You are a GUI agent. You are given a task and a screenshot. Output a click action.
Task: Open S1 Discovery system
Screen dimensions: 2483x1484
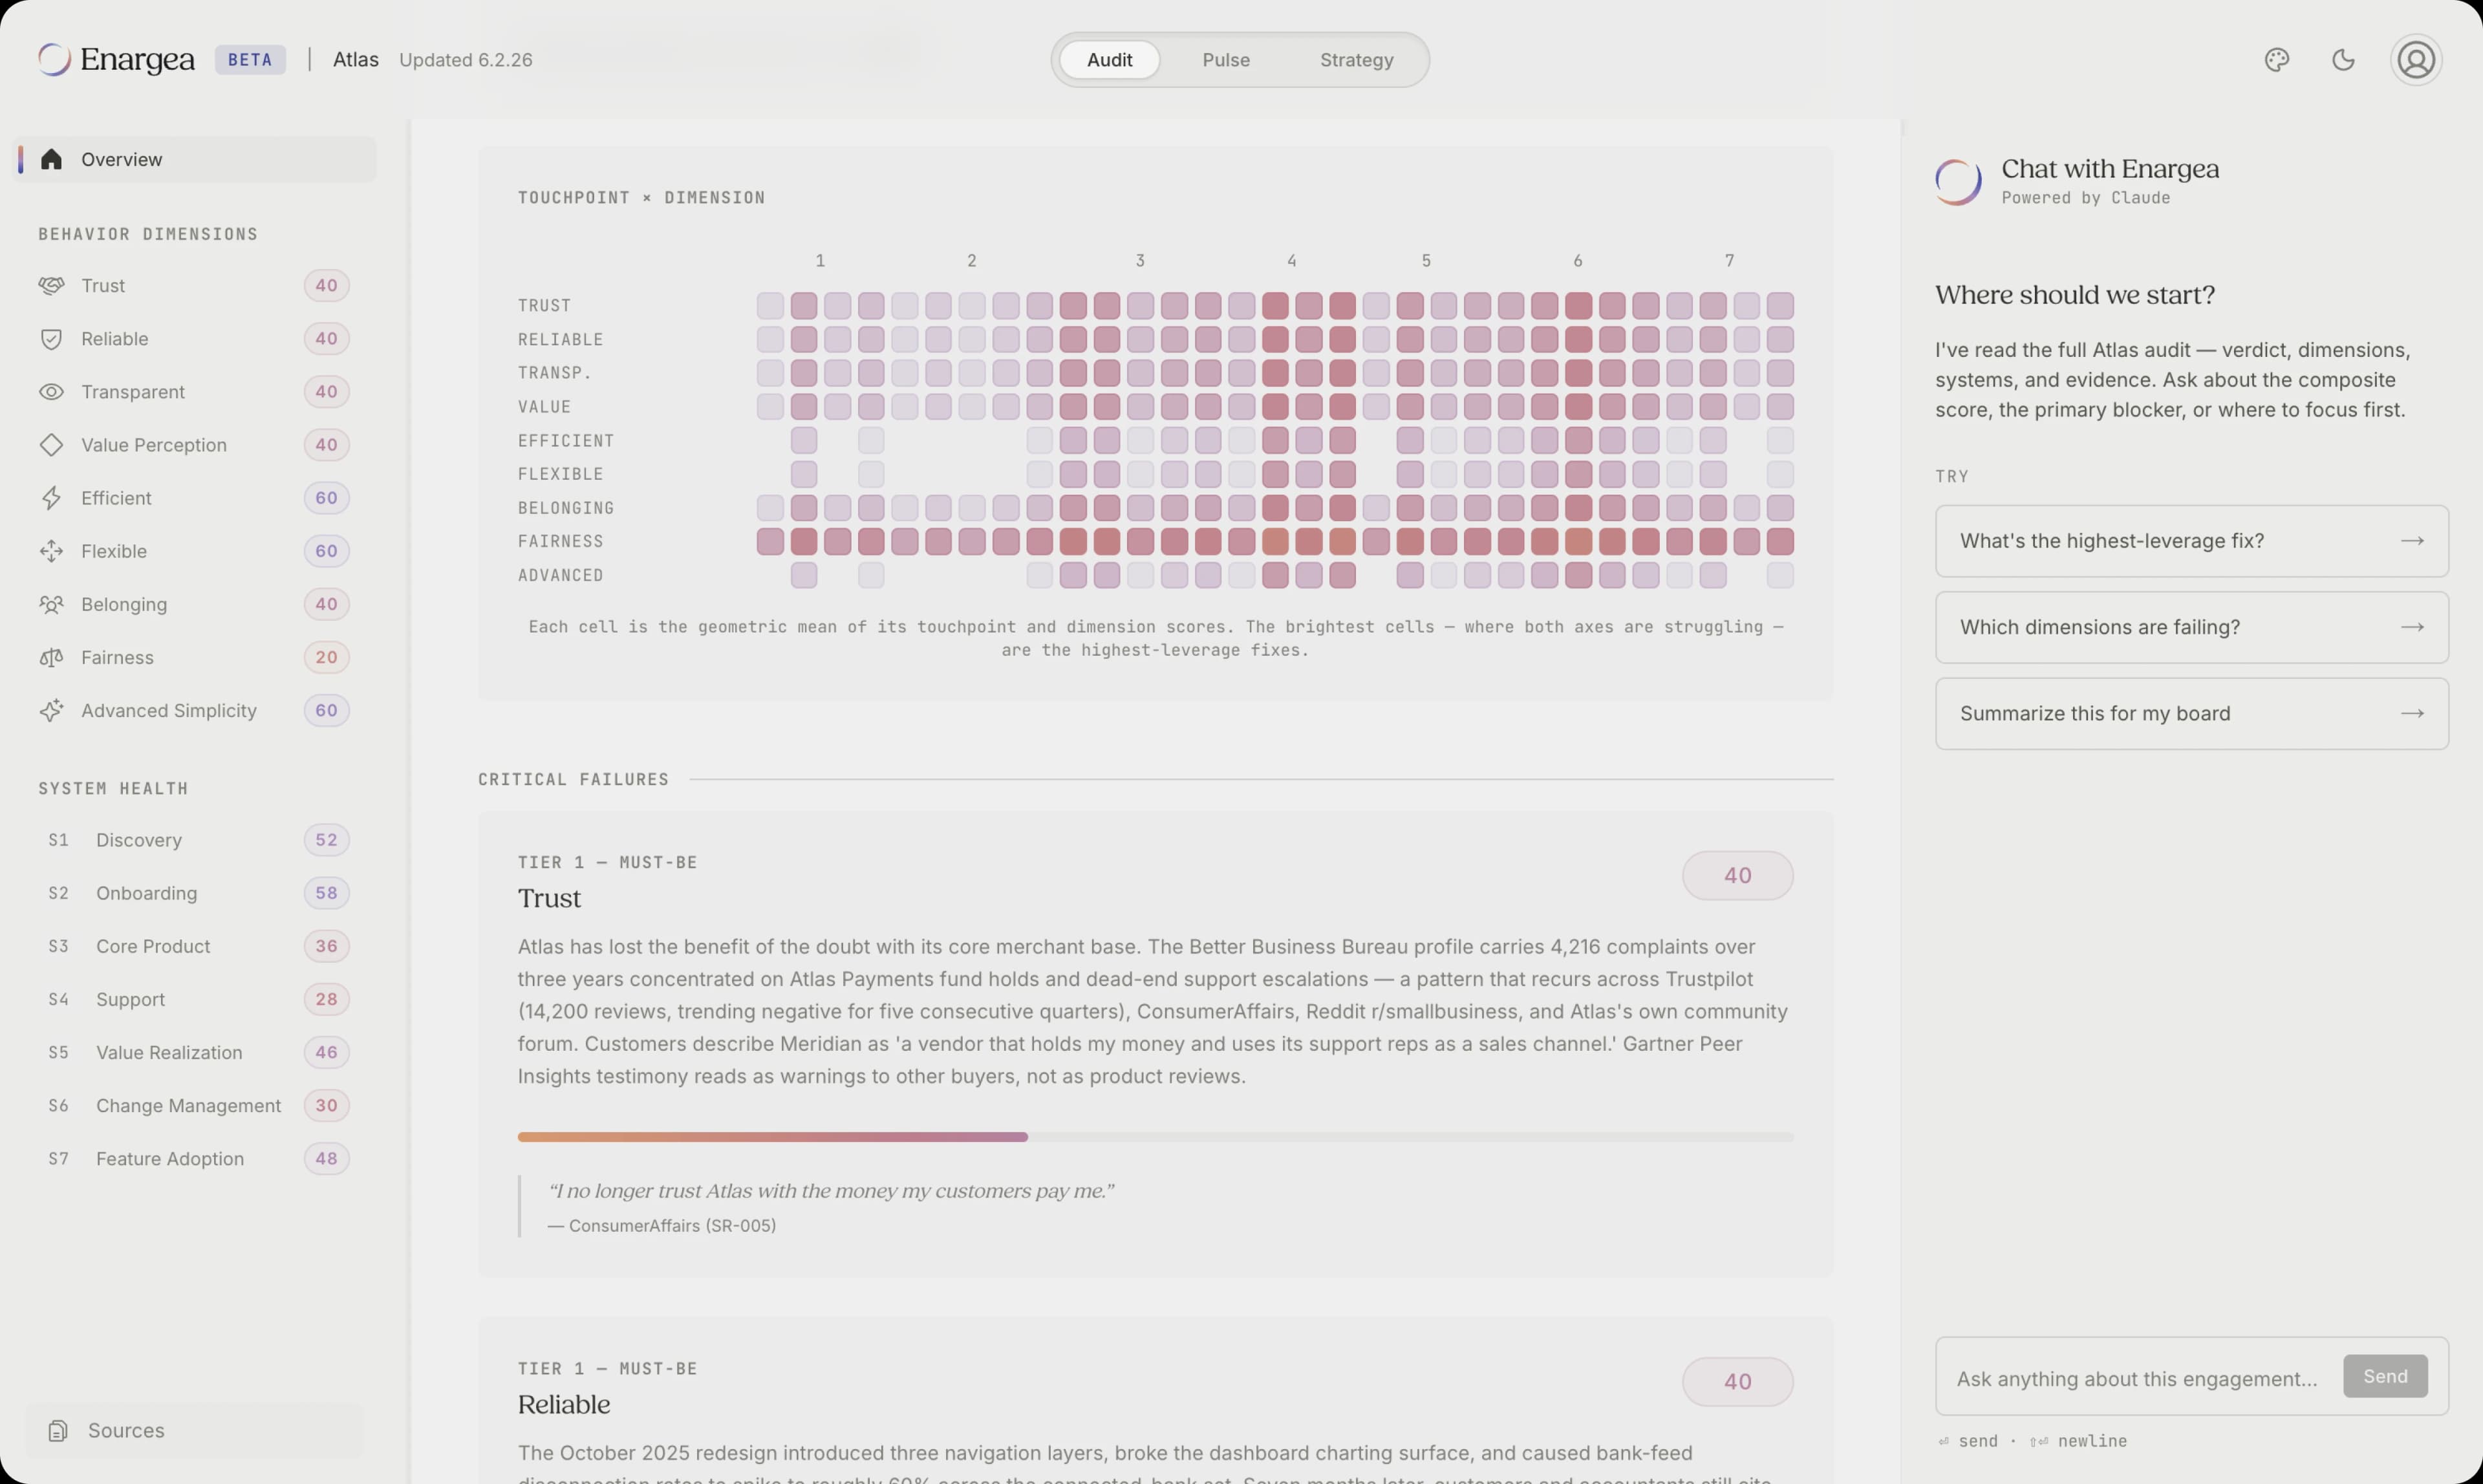click(194, 840)
